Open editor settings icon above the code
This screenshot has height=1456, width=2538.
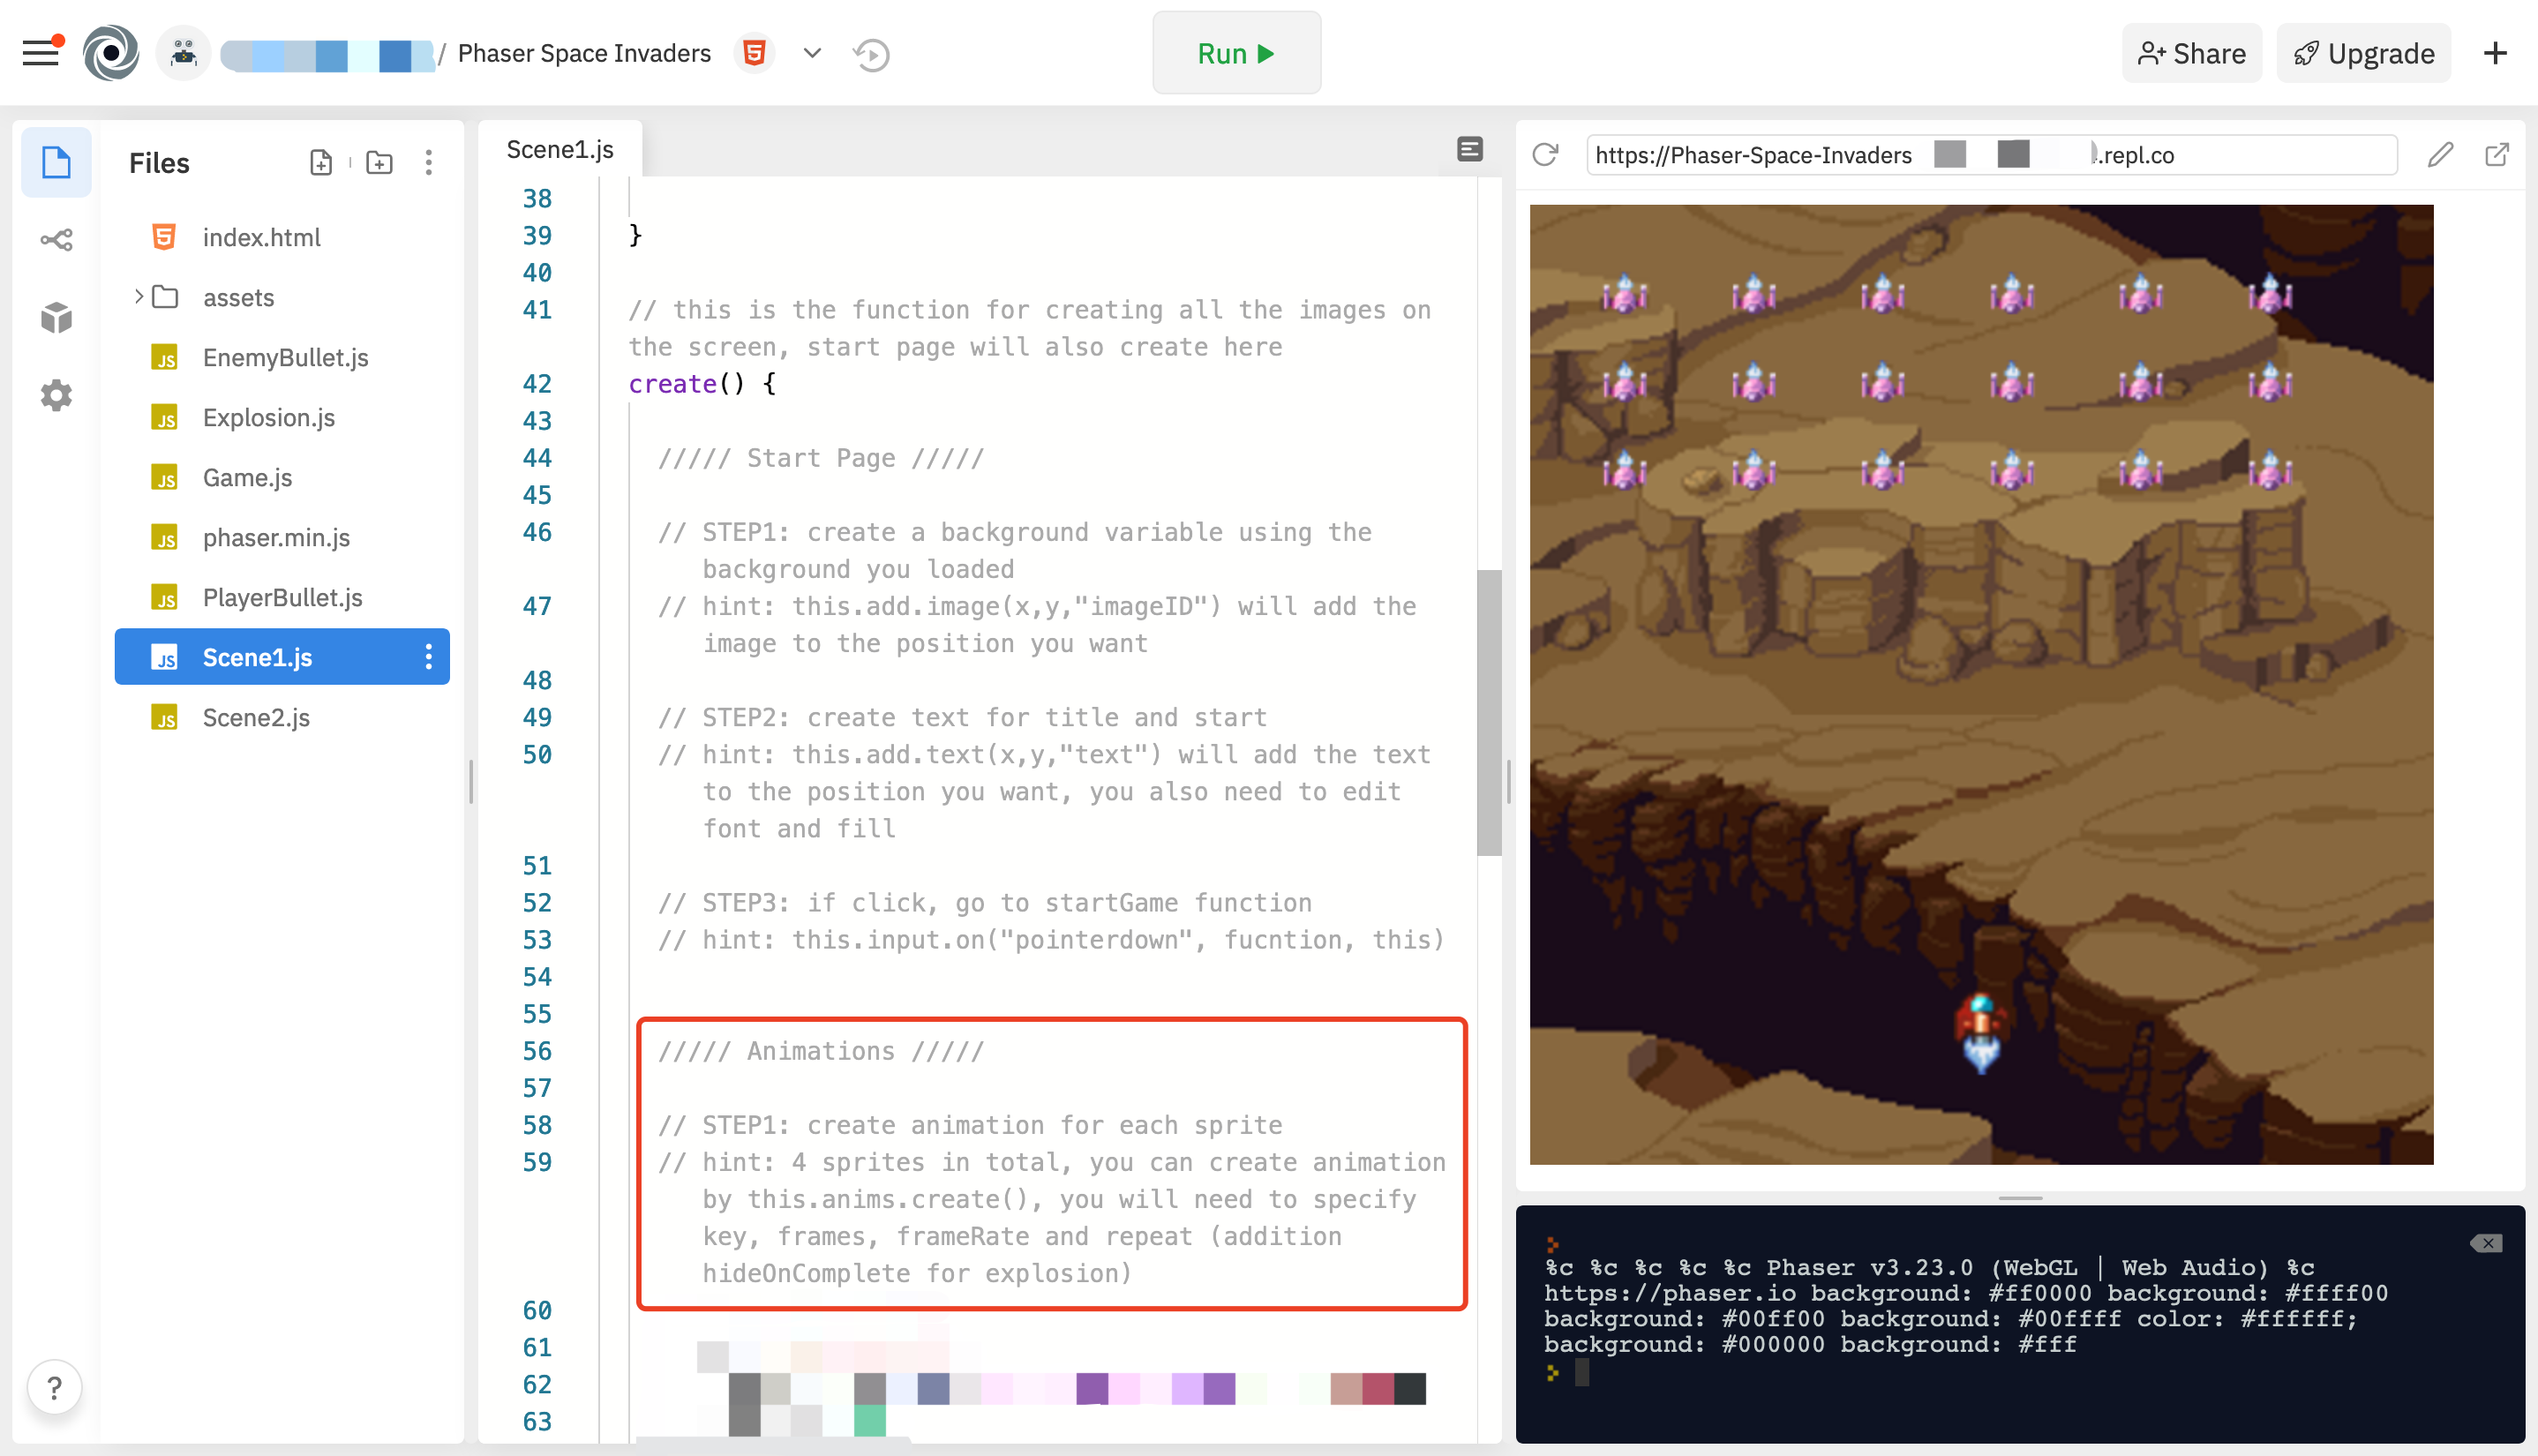tap(1470, 148)
